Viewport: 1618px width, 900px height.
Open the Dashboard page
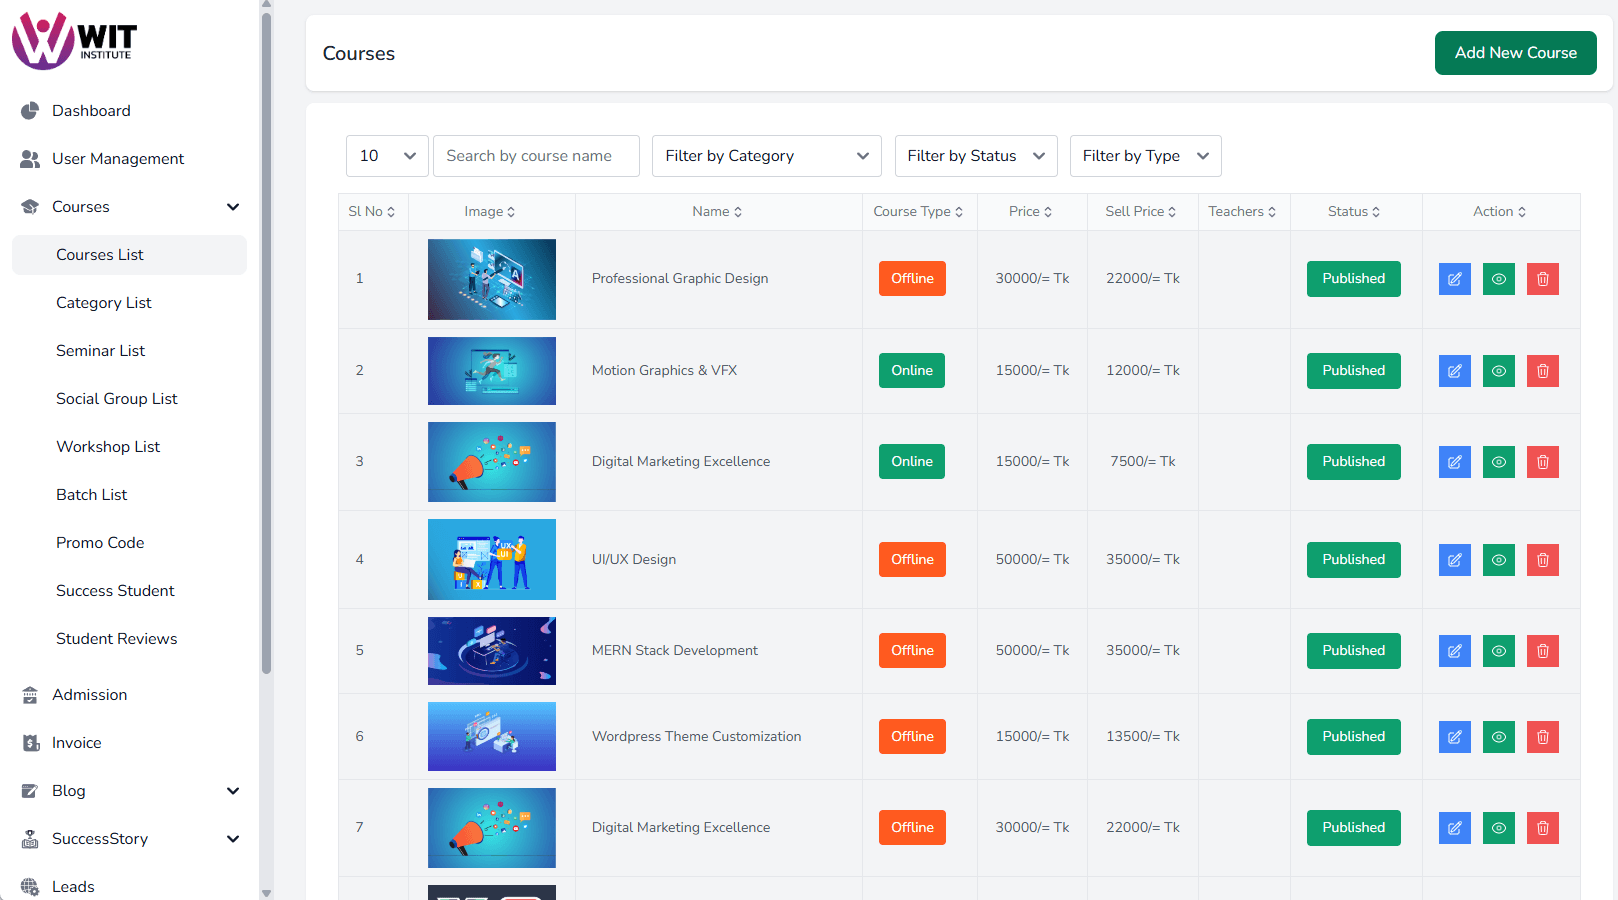[129, 111]
